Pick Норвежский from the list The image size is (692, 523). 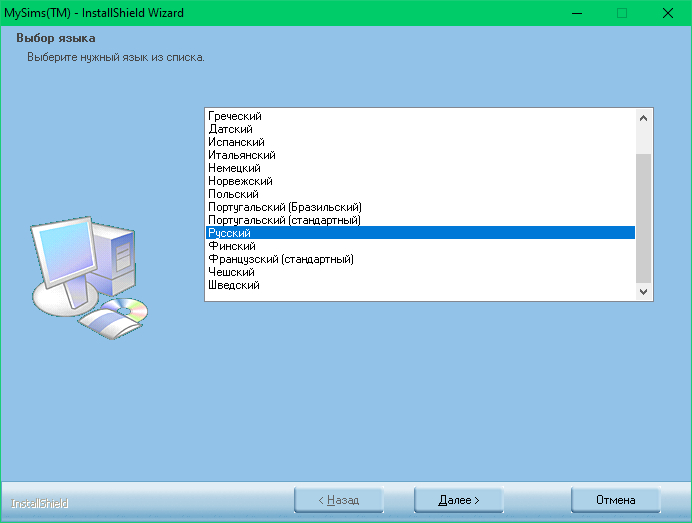(421, 181)
